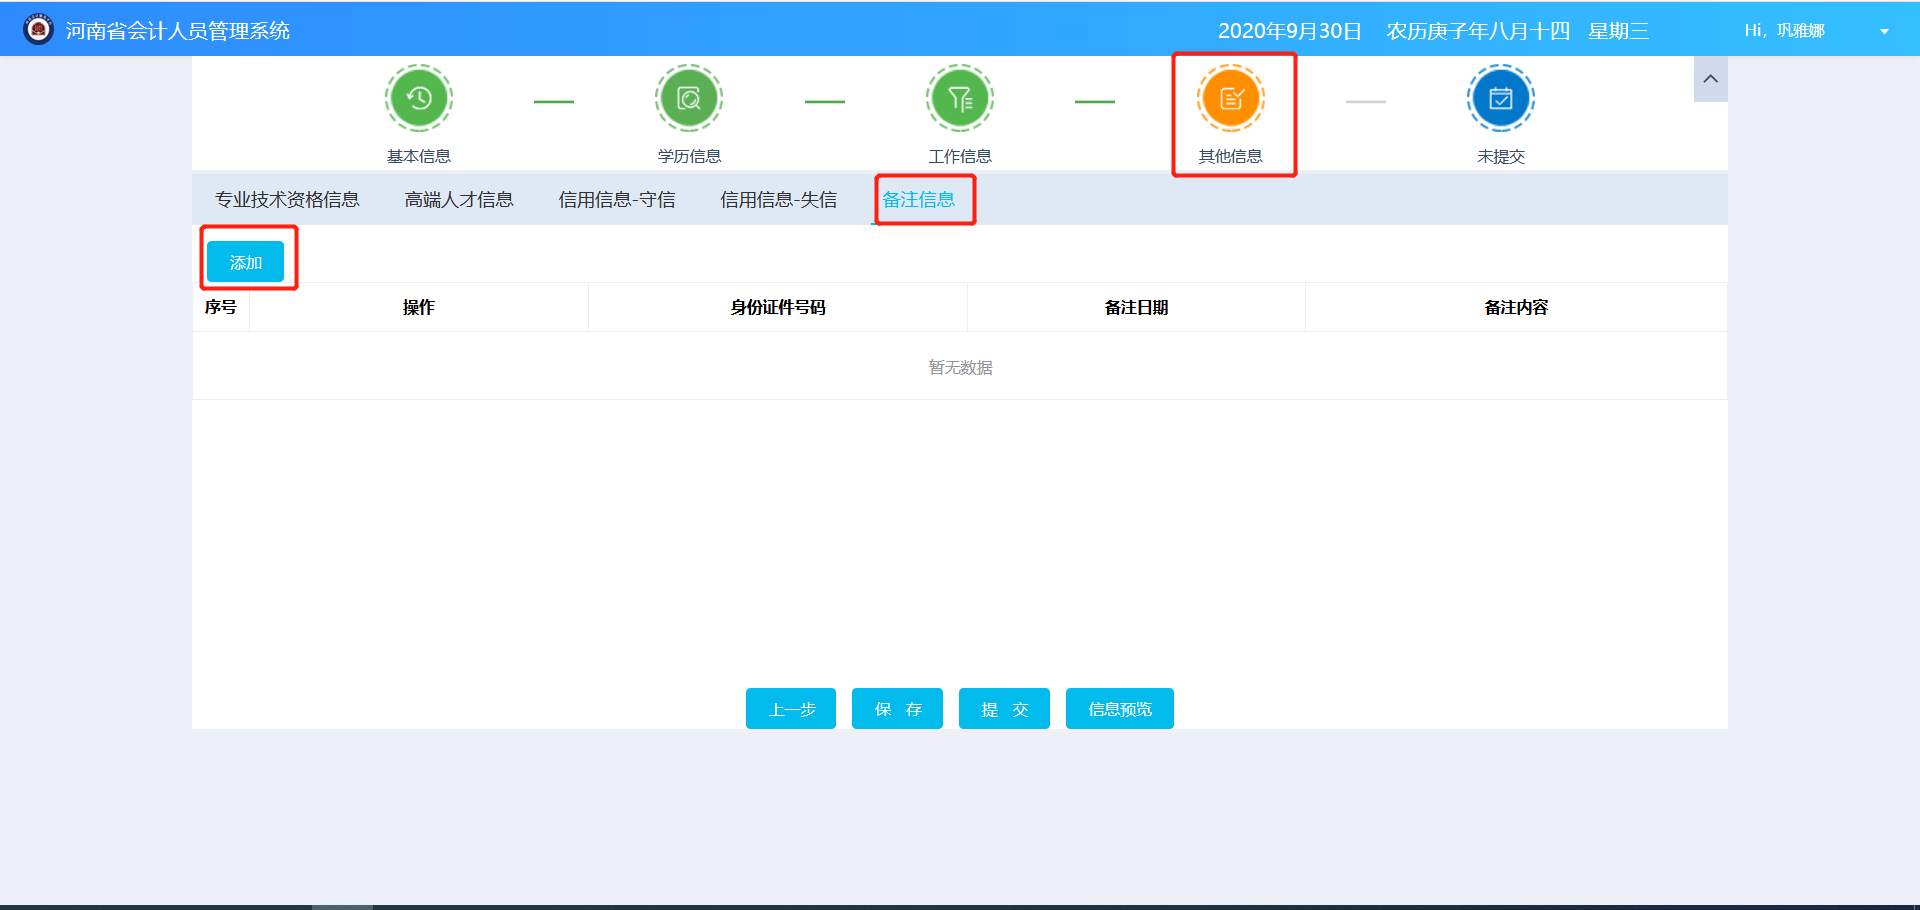
Task: Switch to the 信用信息-守信 tab
Action: (x=617, y=199)
